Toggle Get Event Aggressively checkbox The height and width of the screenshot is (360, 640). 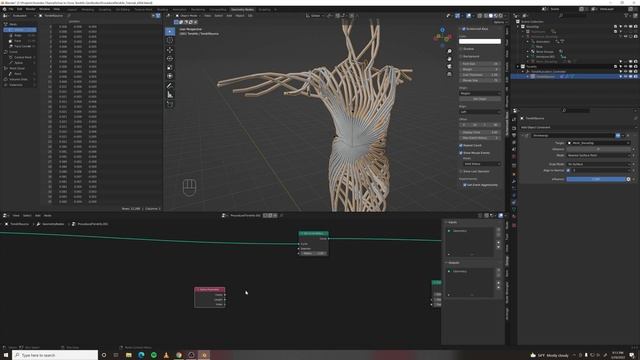pos(464,185)
